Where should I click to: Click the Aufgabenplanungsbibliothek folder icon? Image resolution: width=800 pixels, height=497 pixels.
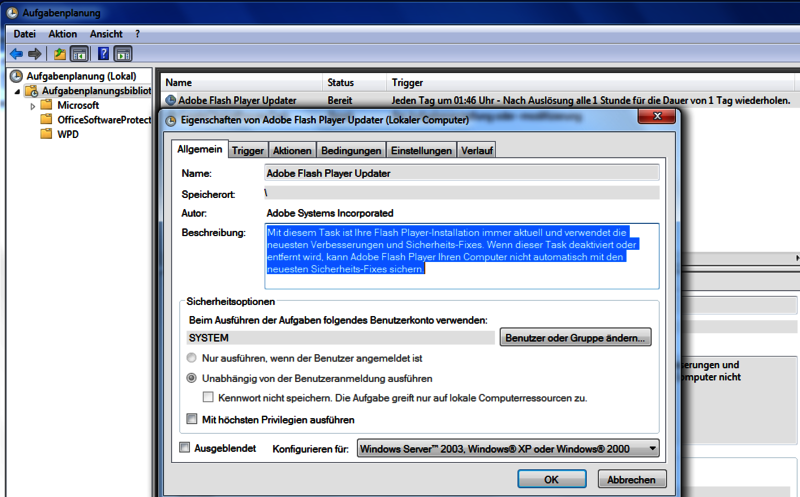[x=32, y=91]
